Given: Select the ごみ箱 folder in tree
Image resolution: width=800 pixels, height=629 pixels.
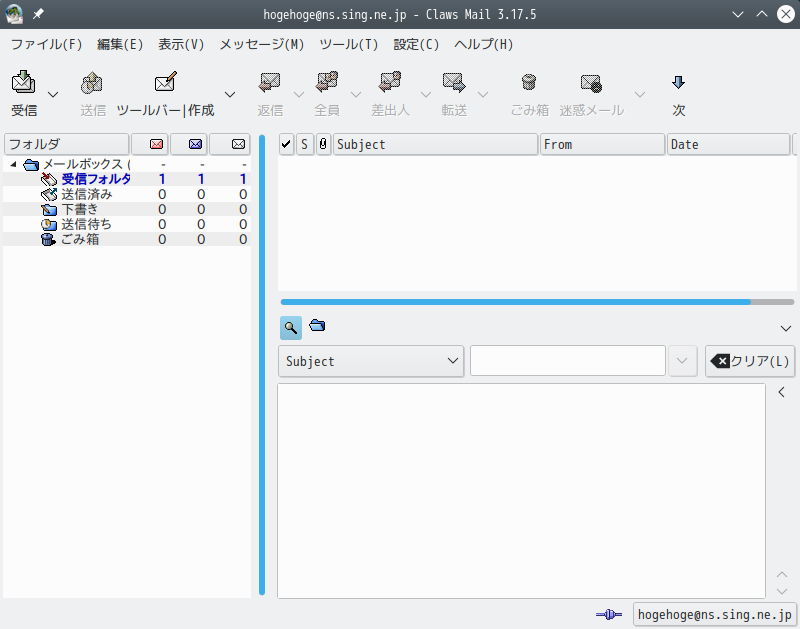Looking at the screenshot, I should 80,239.
